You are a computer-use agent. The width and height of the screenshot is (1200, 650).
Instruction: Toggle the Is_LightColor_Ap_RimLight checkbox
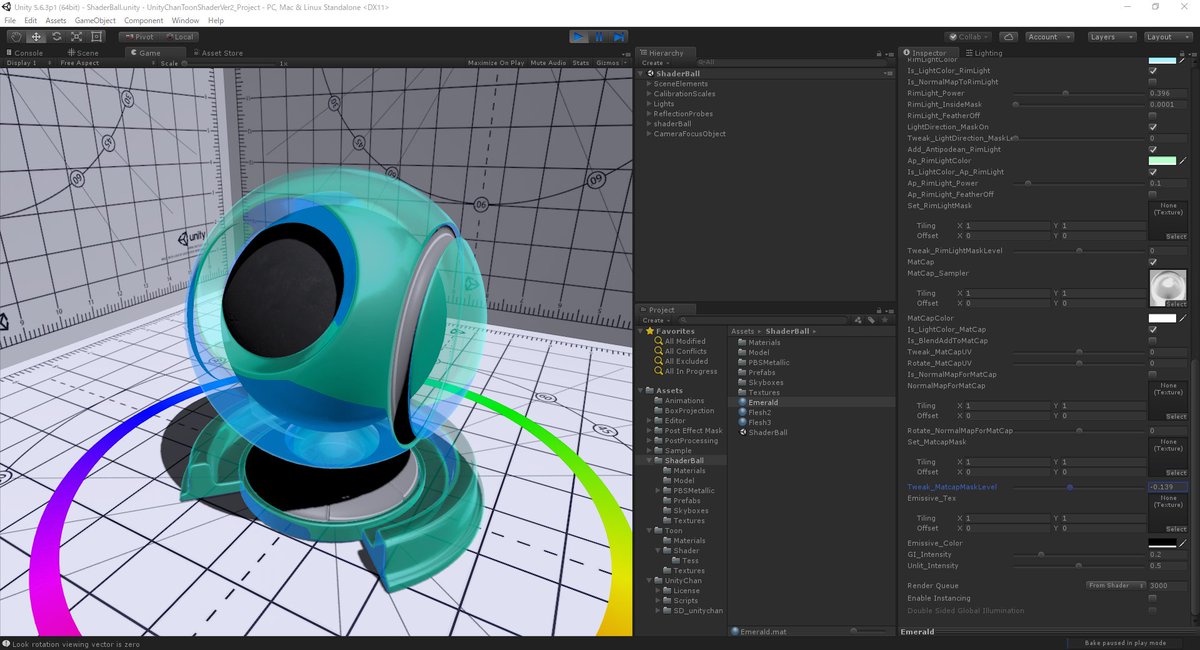[x=1153, y=172]
